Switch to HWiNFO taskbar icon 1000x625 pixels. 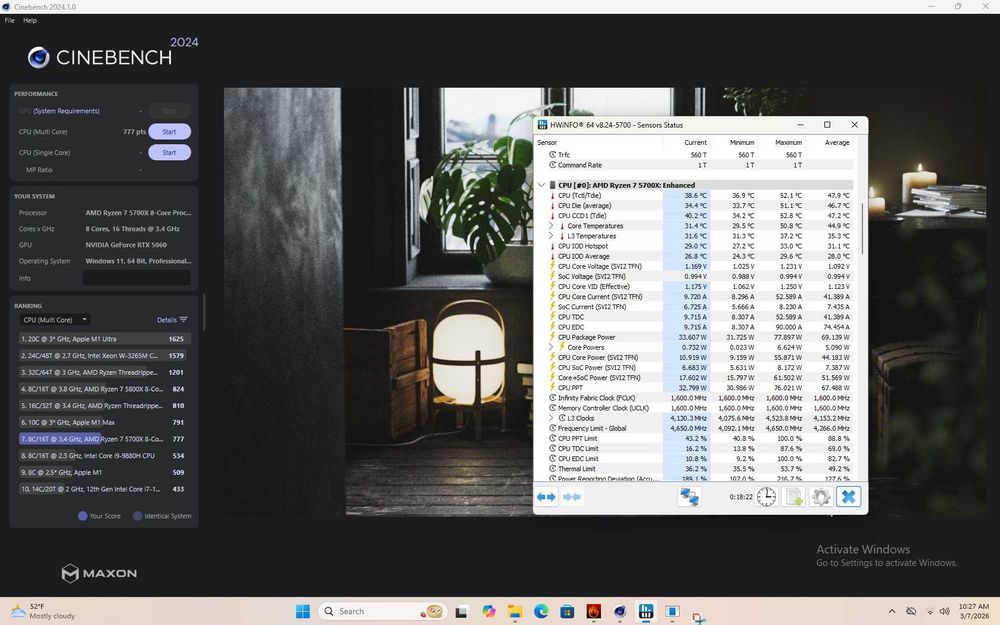[646, 611]
